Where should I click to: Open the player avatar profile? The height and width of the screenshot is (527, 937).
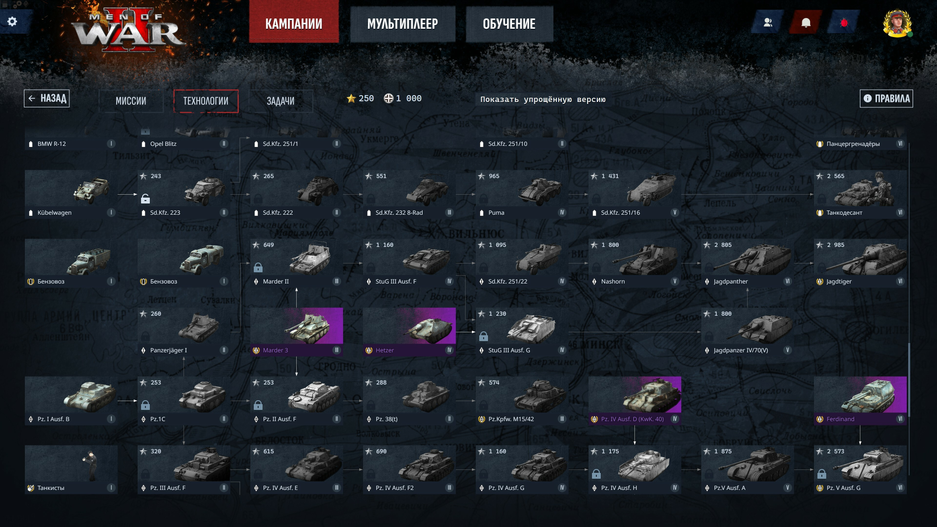coord(897,23)
